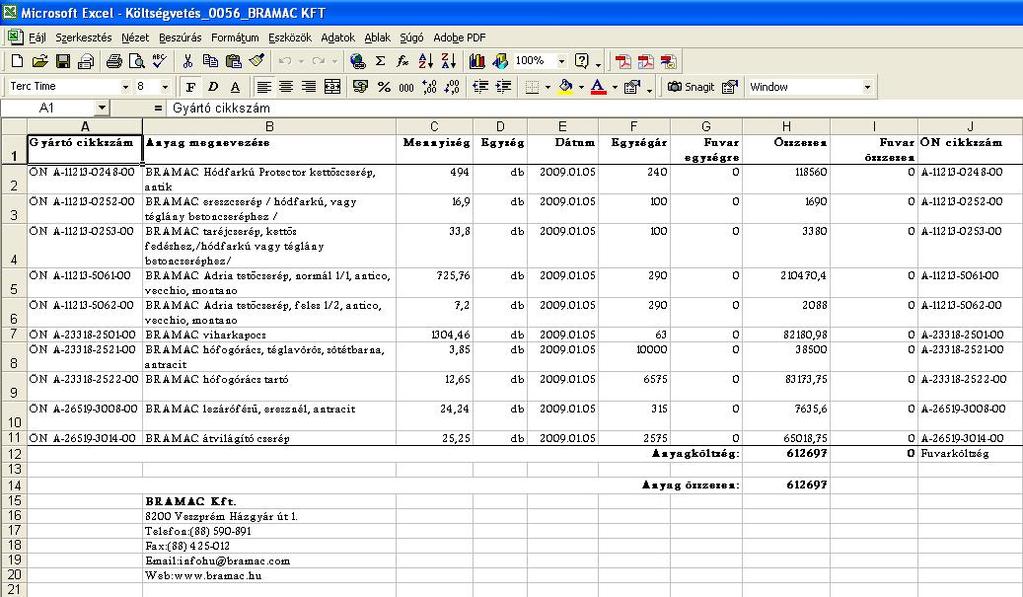This screenshot has height=597, width=1023.
Task: Activate the Format Painter brush
Action: click(x=256, y=61)
